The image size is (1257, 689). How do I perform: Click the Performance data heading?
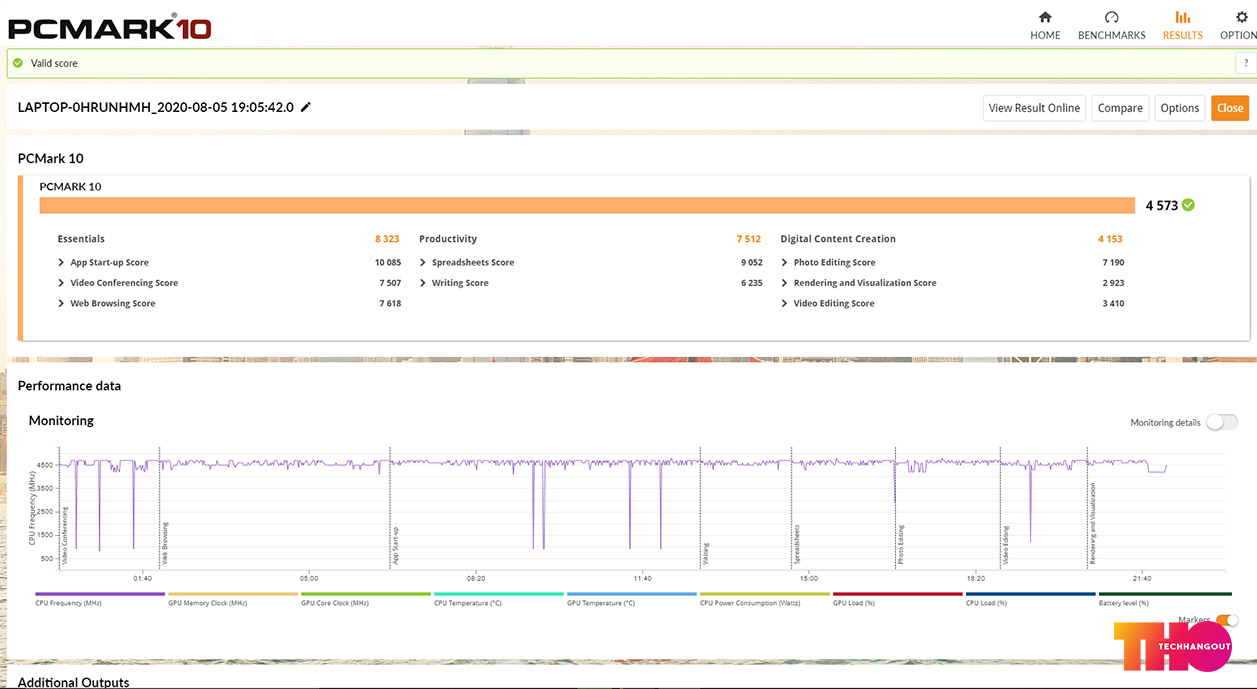(69, 386)
